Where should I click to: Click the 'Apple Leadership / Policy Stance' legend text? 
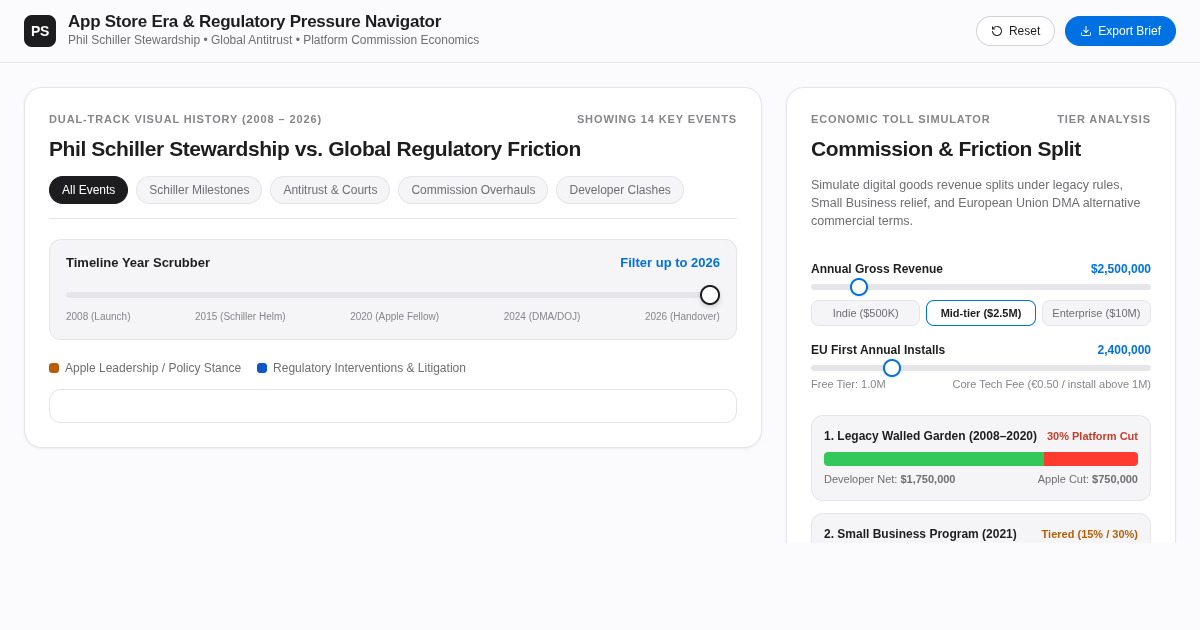[x=153, y=368]
